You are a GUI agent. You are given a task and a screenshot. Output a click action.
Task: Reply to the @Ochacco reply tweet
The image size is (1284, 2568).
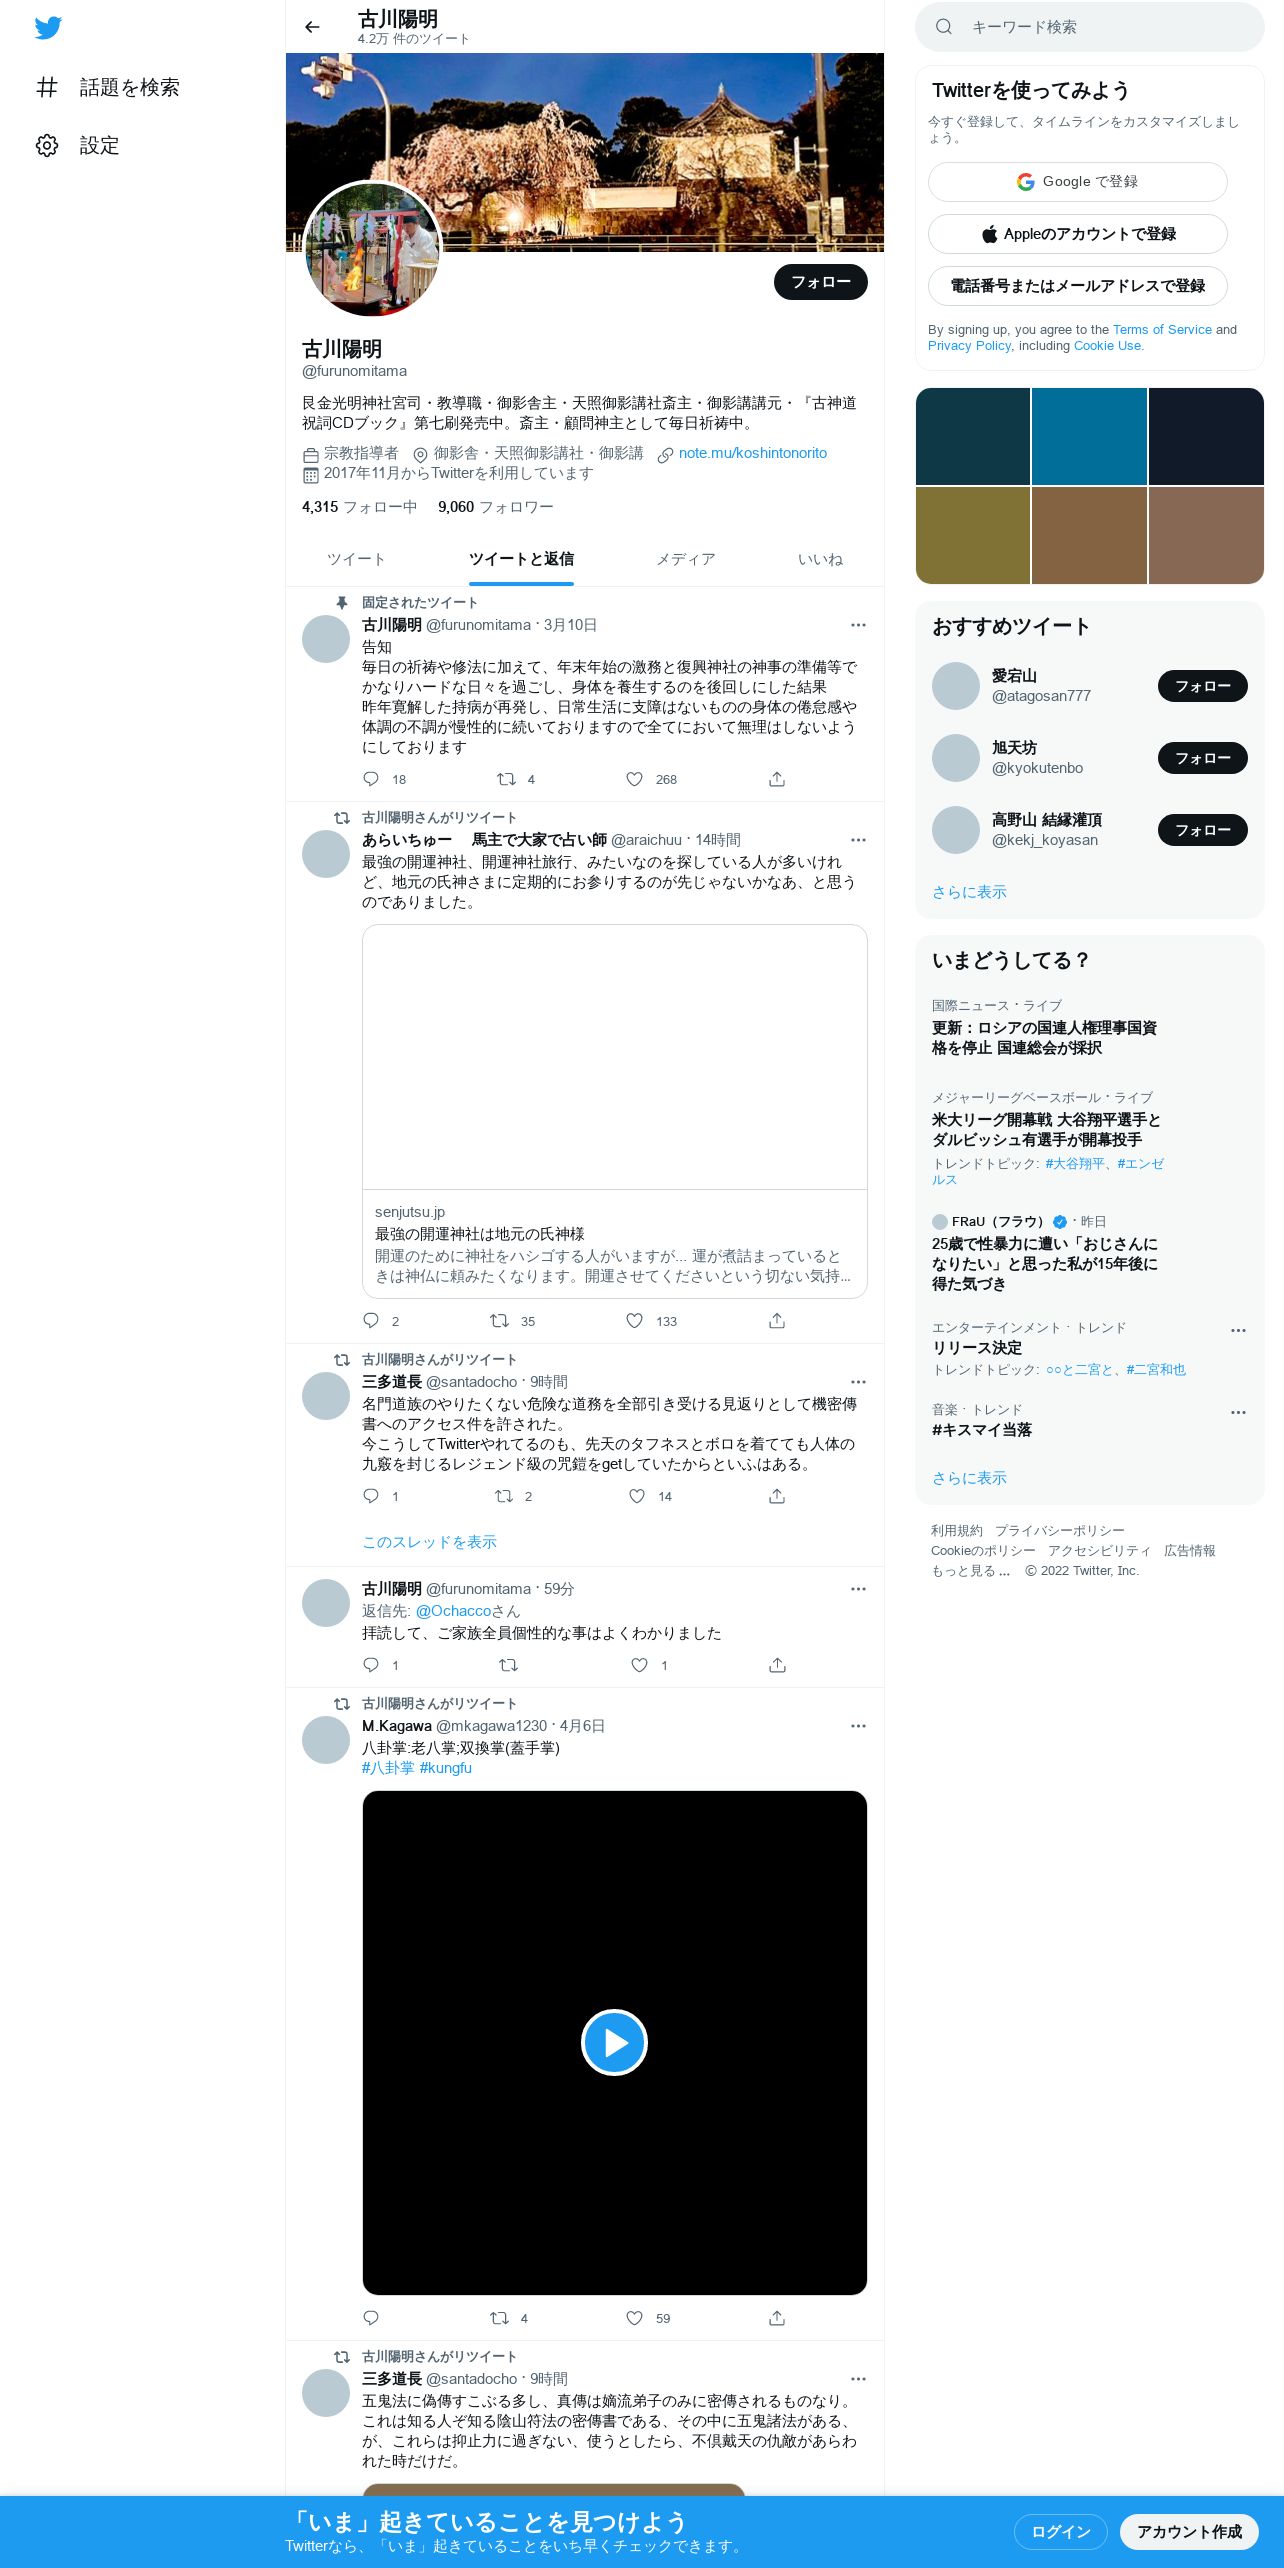click(371, 1665)
